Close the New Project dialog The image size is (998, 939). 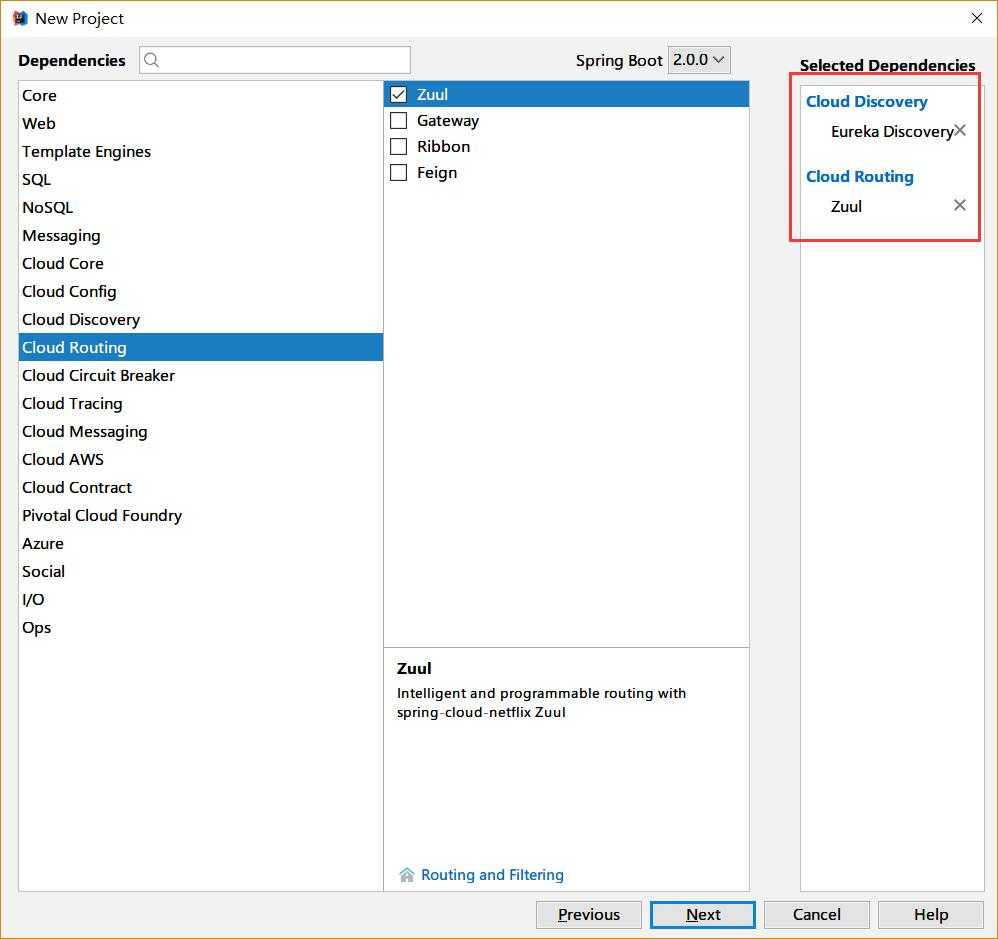(976, 18)
